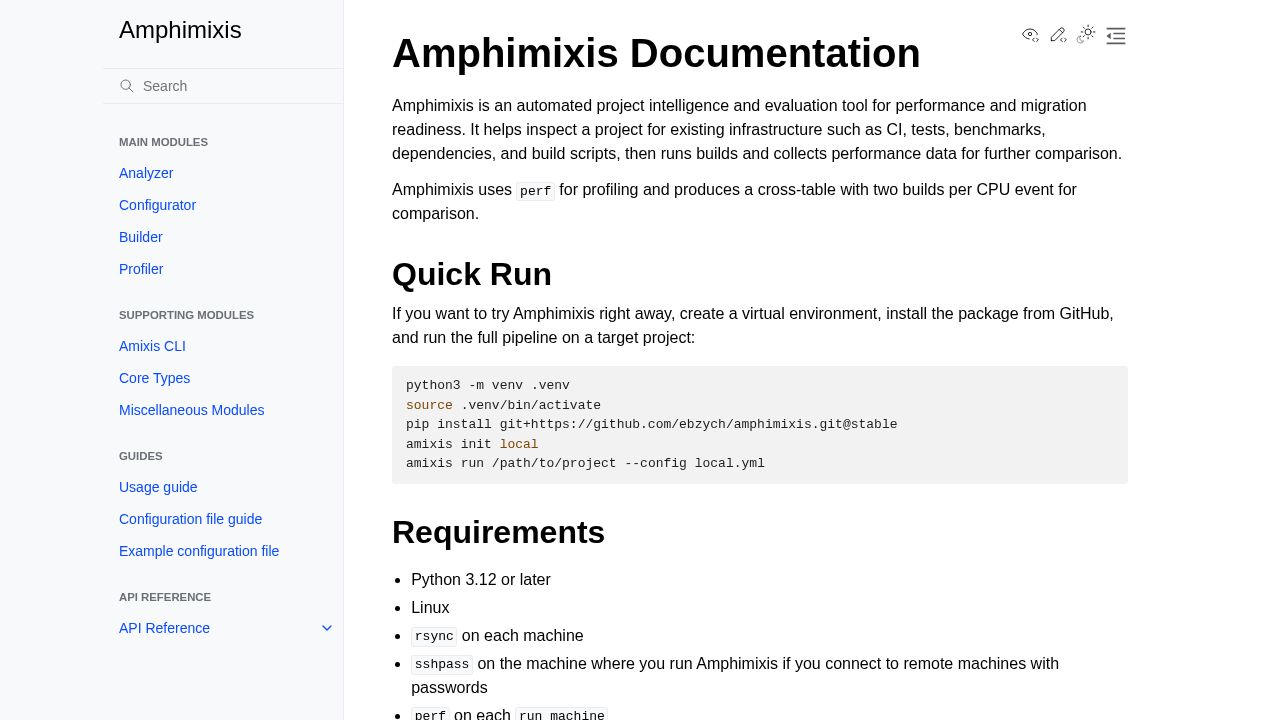This screenshot has height=720, width=1280.
Task: Navigate to the Profiler page
Action: click(x=141, y=269)
